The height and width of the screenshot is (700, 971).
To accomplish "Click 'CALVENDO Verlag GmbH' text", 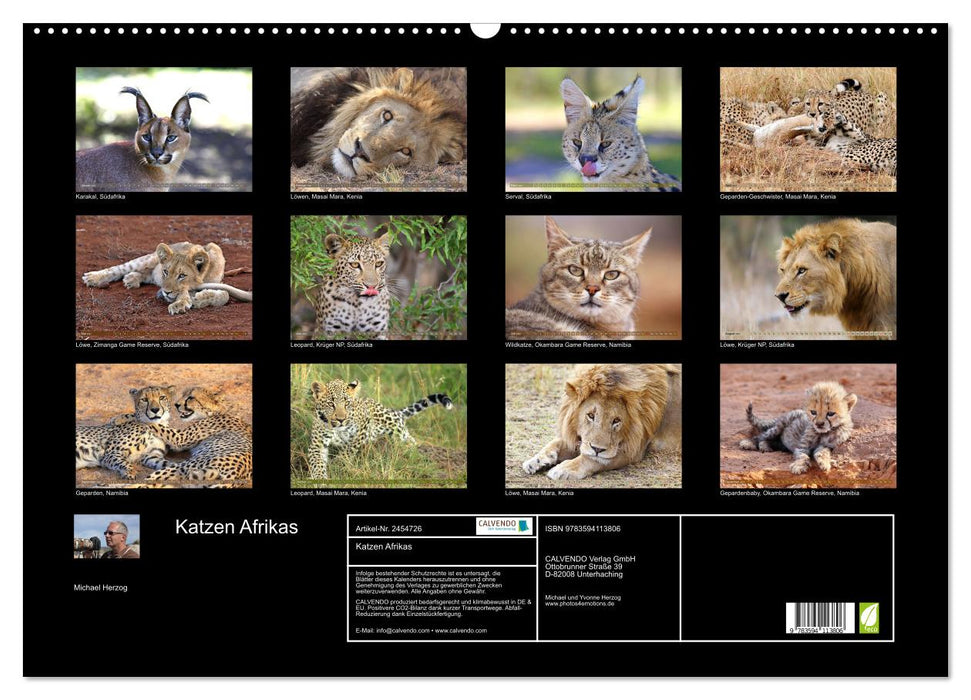I will click(590, 559).
